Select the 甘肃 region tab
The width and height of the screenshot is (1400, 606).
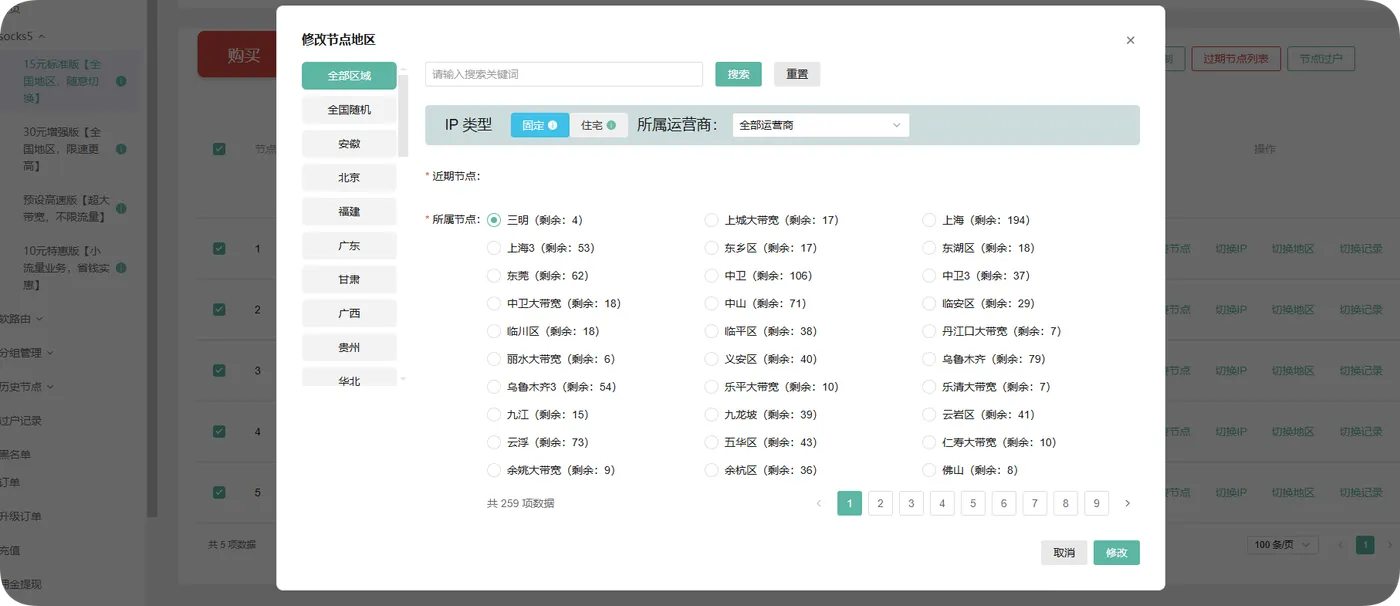[349, 280]
